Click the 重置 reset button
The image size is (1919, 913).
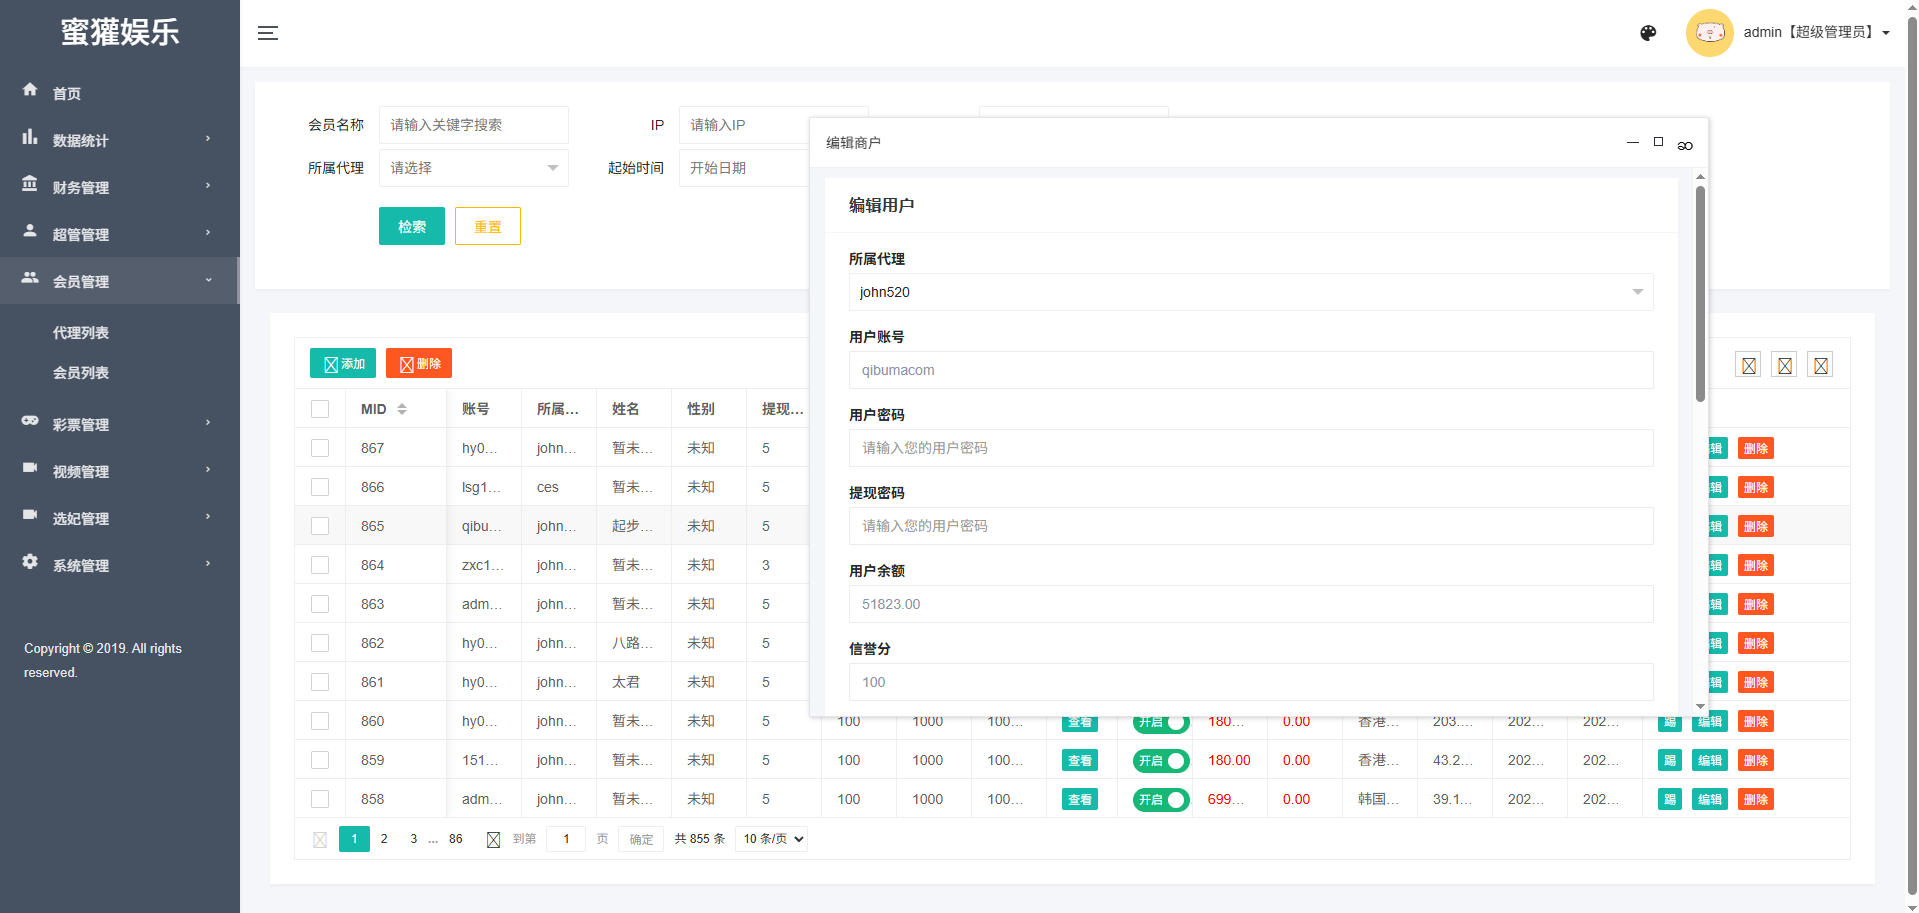tap(487, 227)
